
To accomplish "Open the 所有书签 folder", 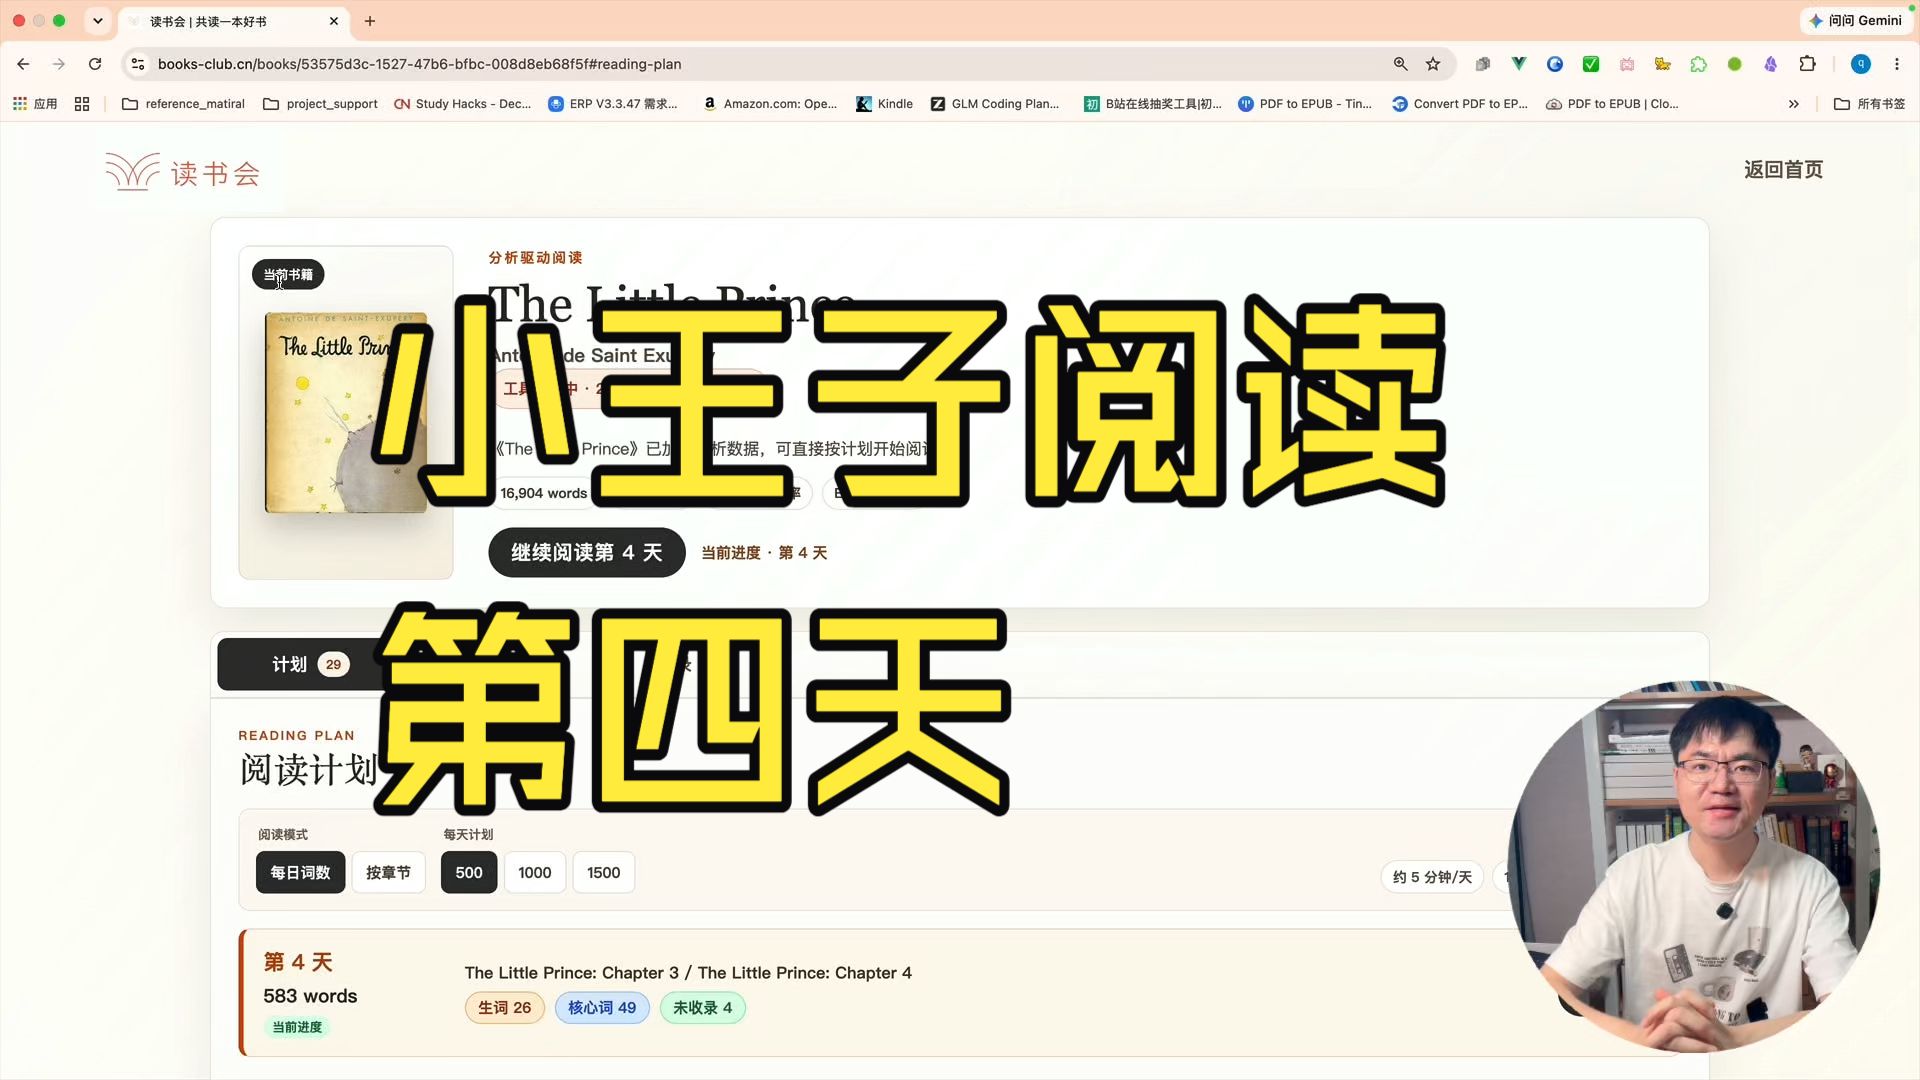I will click(1869, 104).
